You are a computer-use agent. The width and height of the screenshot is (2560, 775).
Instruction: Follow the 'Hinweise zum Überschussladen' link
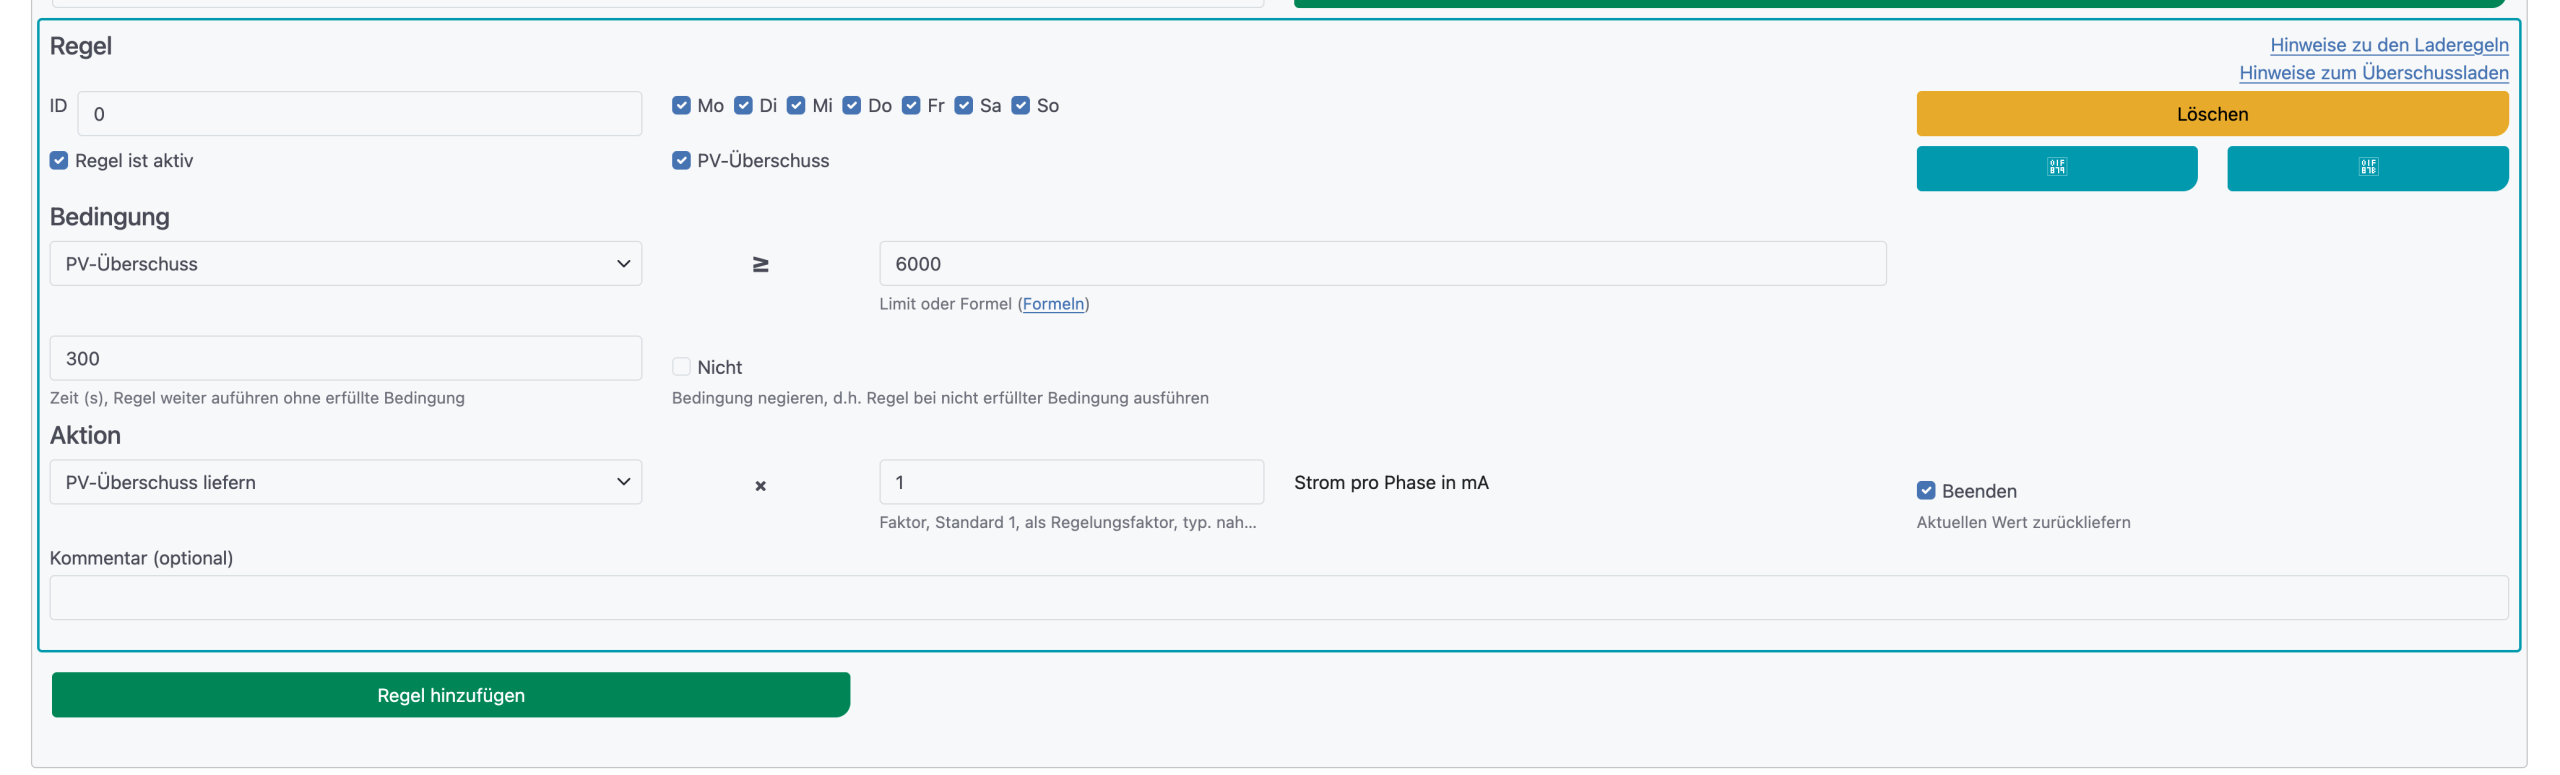pos(2373,73)
